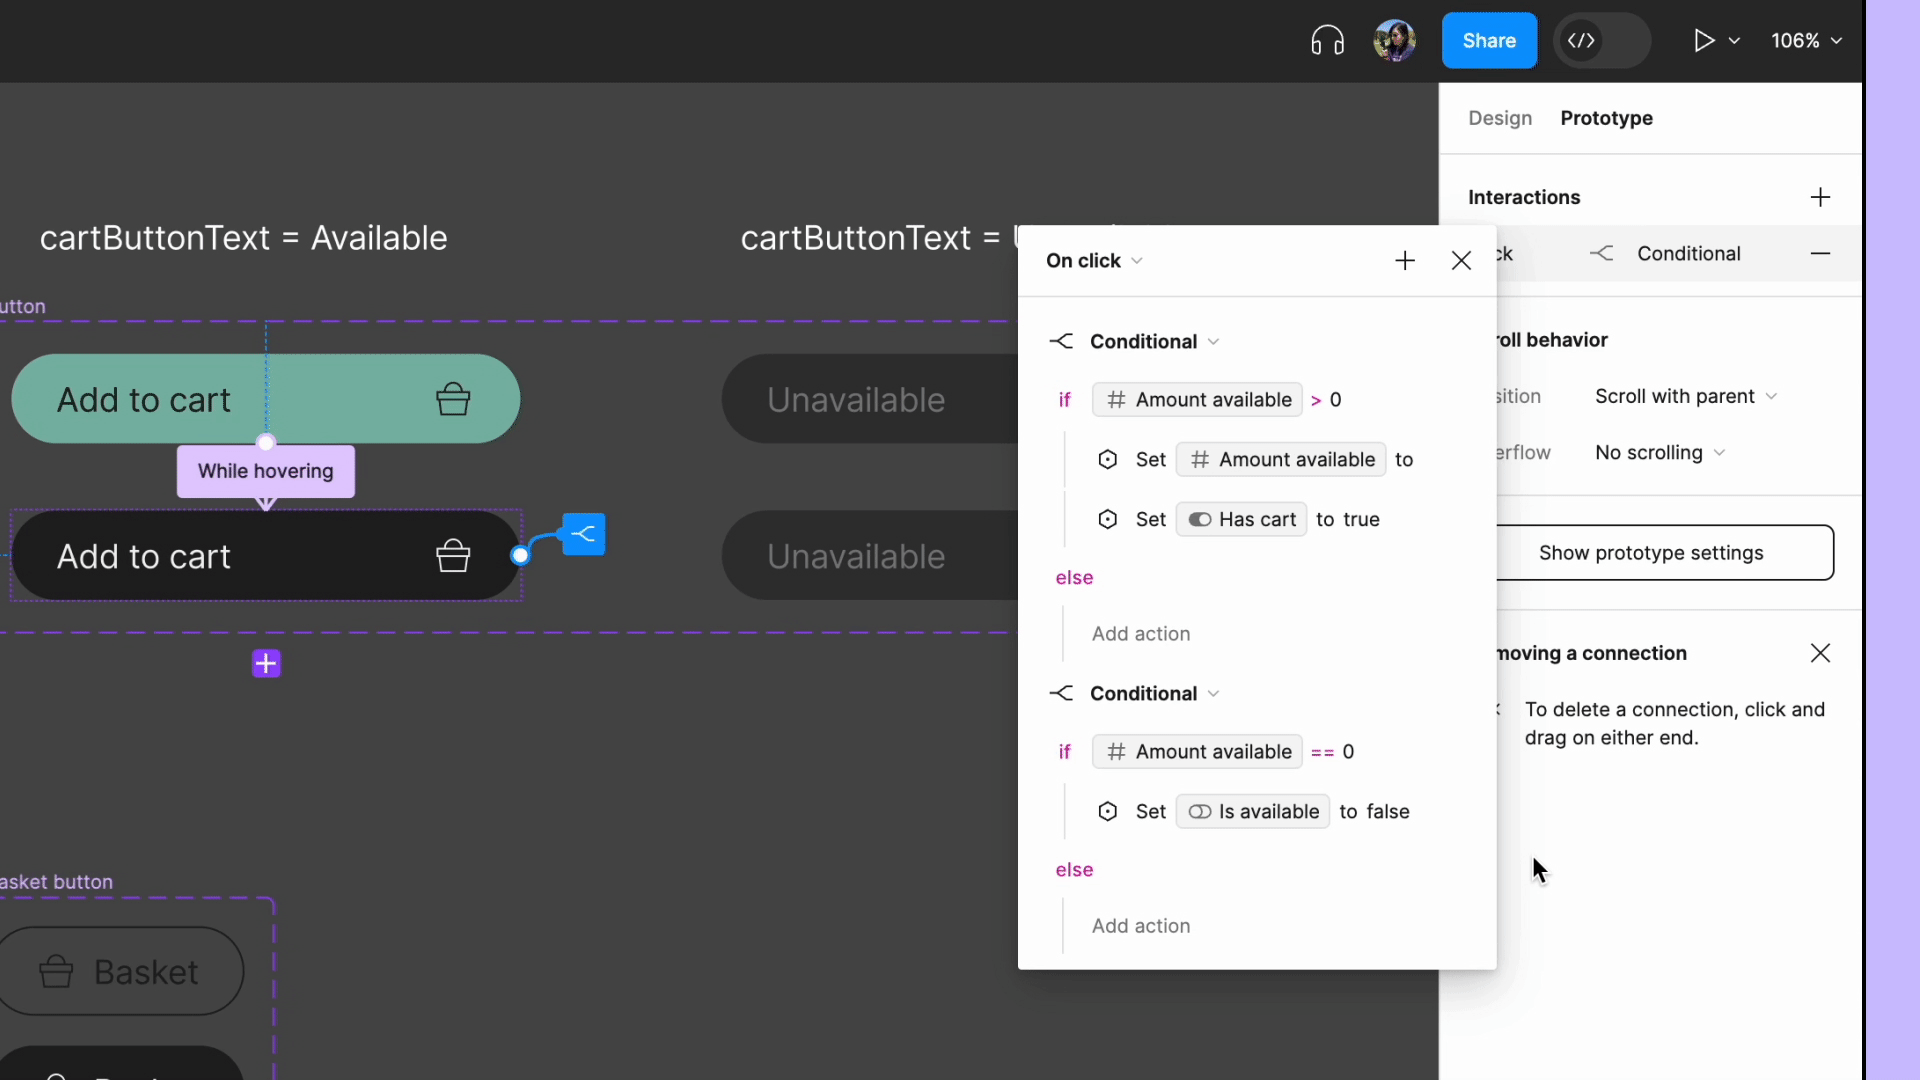This screenshot has width=1920, height=1080.
Task: Open the Scroll with parent dropdown
Action: 1686,397
